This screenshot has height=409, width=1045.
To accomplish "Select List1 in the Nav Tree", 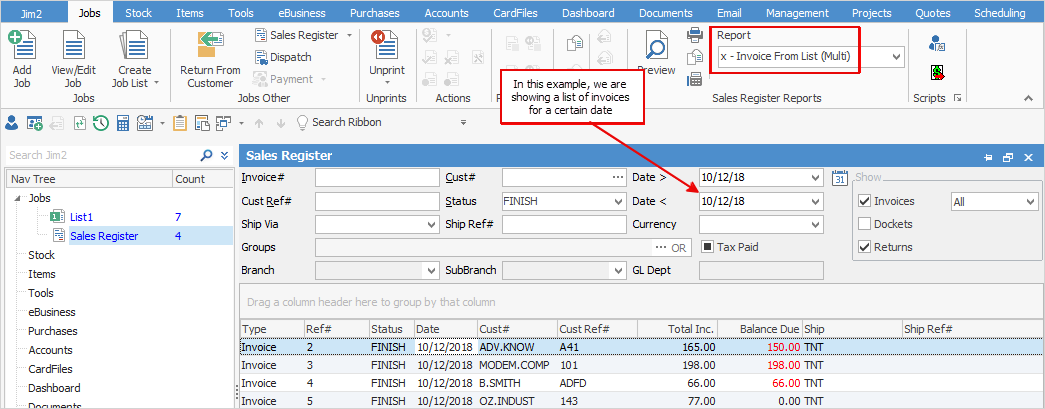I will pos(83,216).
